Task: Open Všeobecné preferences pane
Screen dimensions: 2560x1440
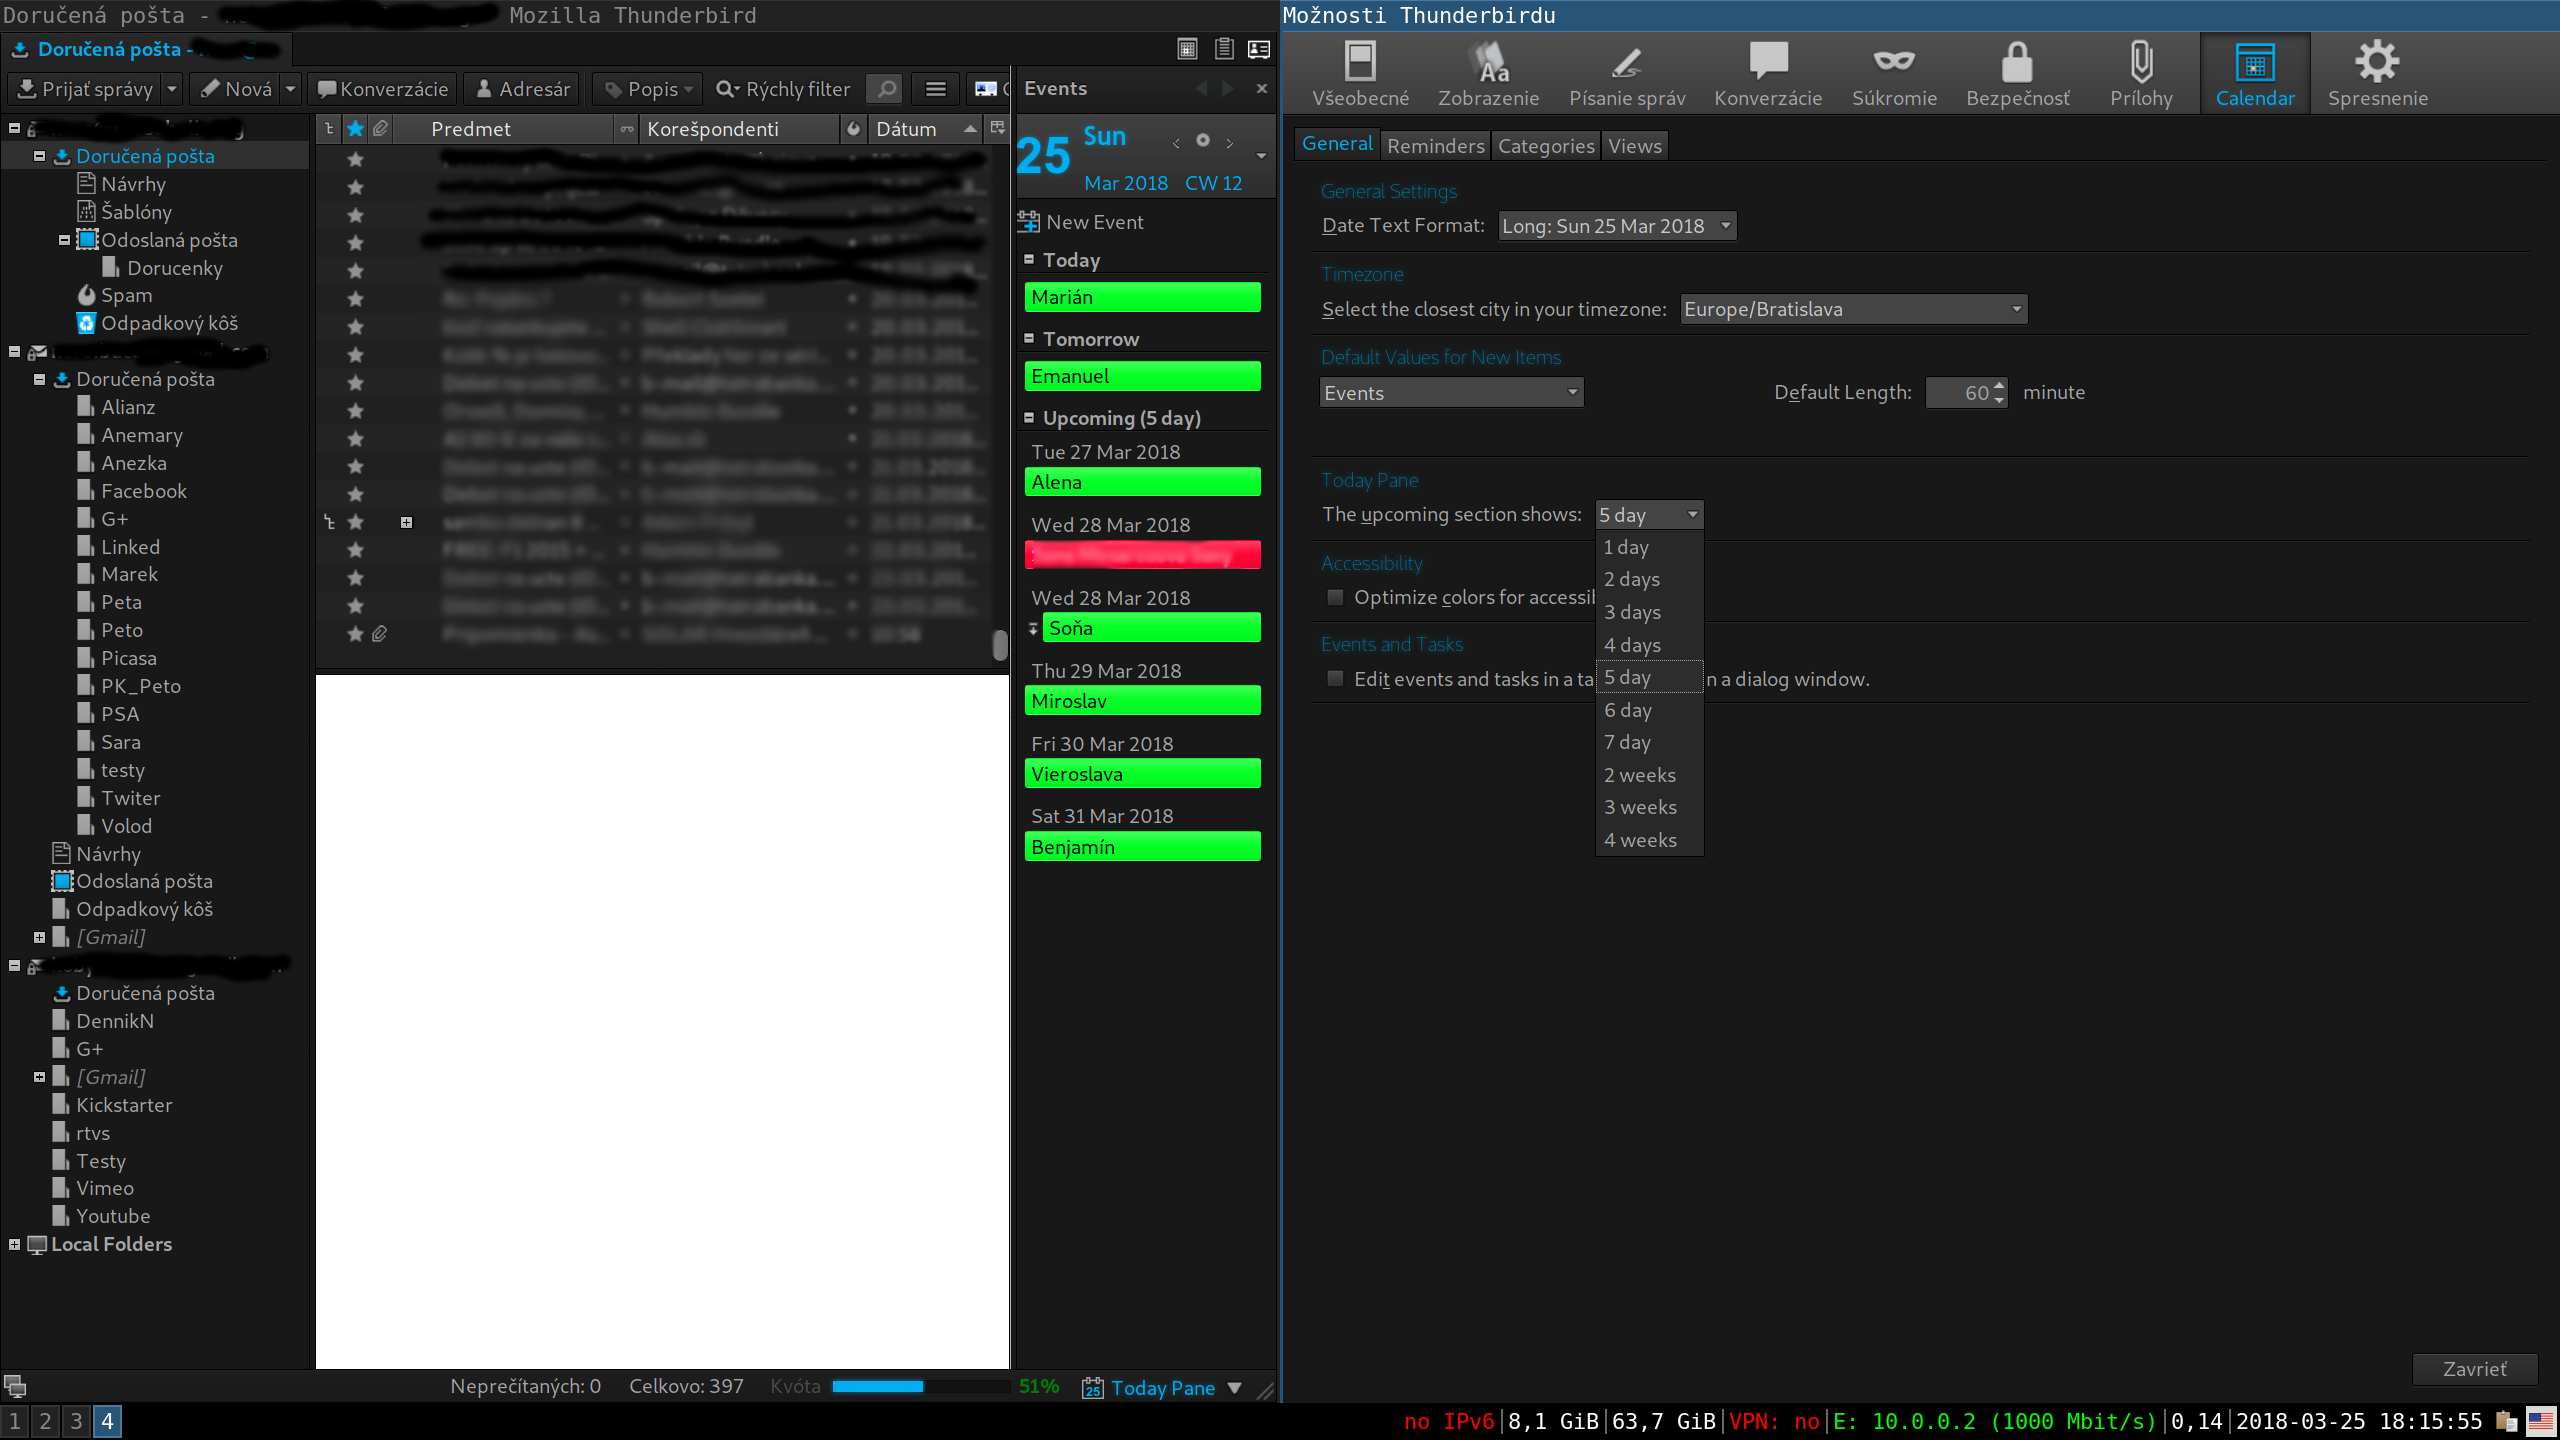Action: tap(1360, 74)
